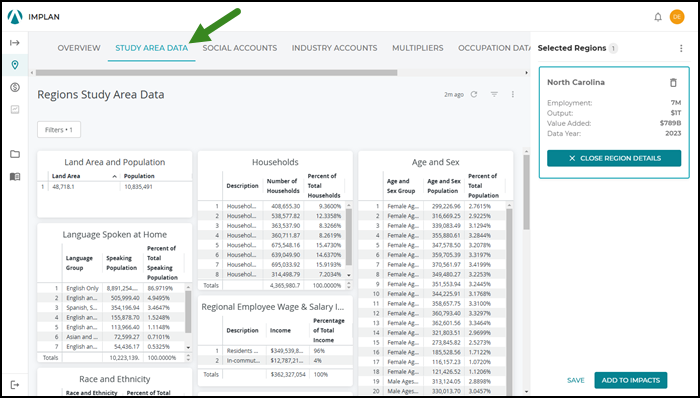
Task: Expand the sidebar with arrow icon
Action: point(15,43)
